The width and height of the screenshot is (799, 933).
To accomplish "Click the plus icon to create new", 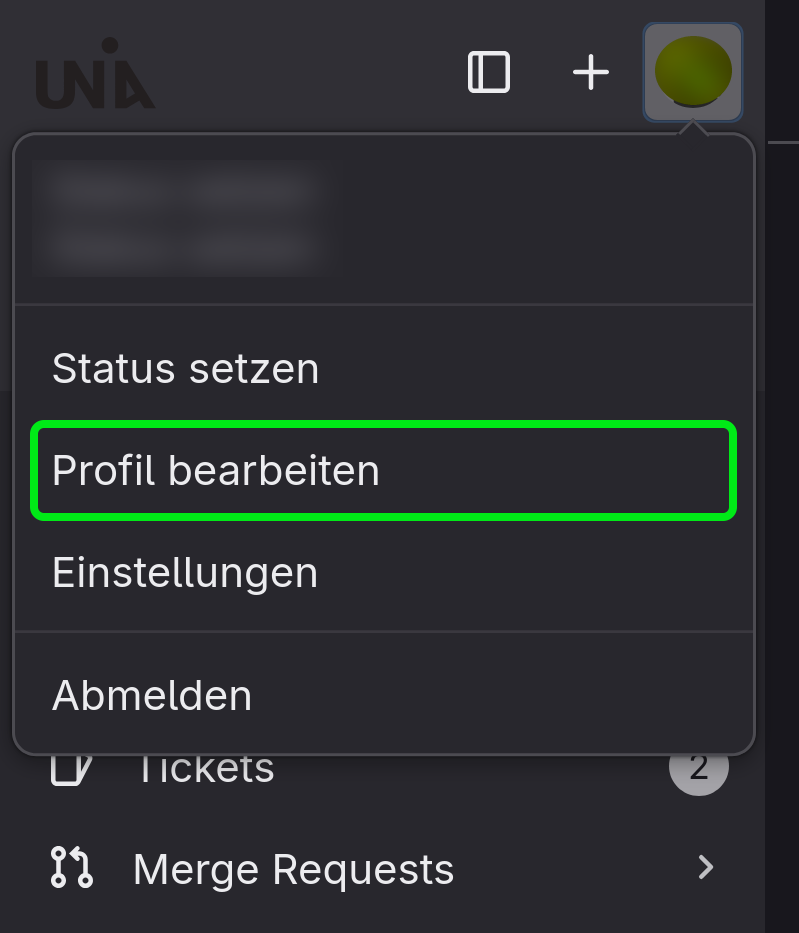I will click(591, 72).
